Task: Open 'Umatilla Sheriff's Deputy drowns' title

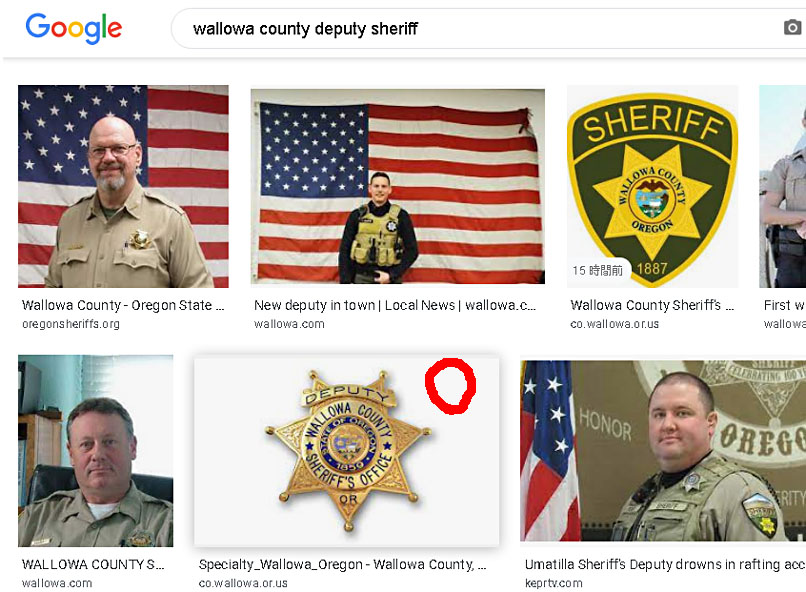Action: 665,564
